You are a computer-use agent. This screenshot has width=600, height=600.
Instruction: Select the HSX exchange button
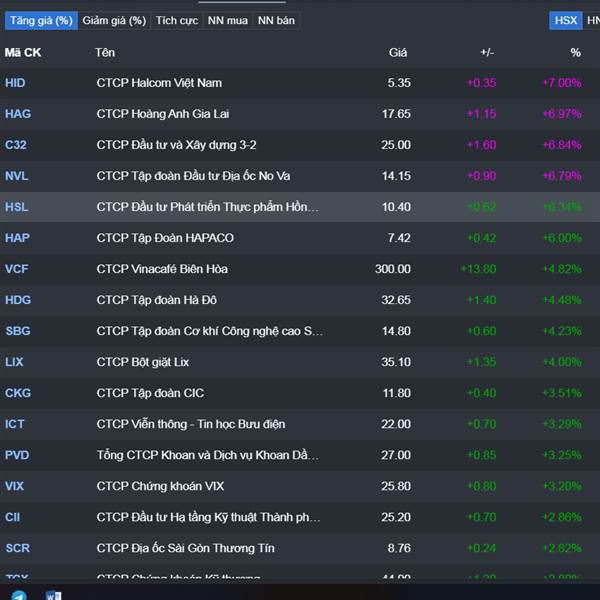565,20
